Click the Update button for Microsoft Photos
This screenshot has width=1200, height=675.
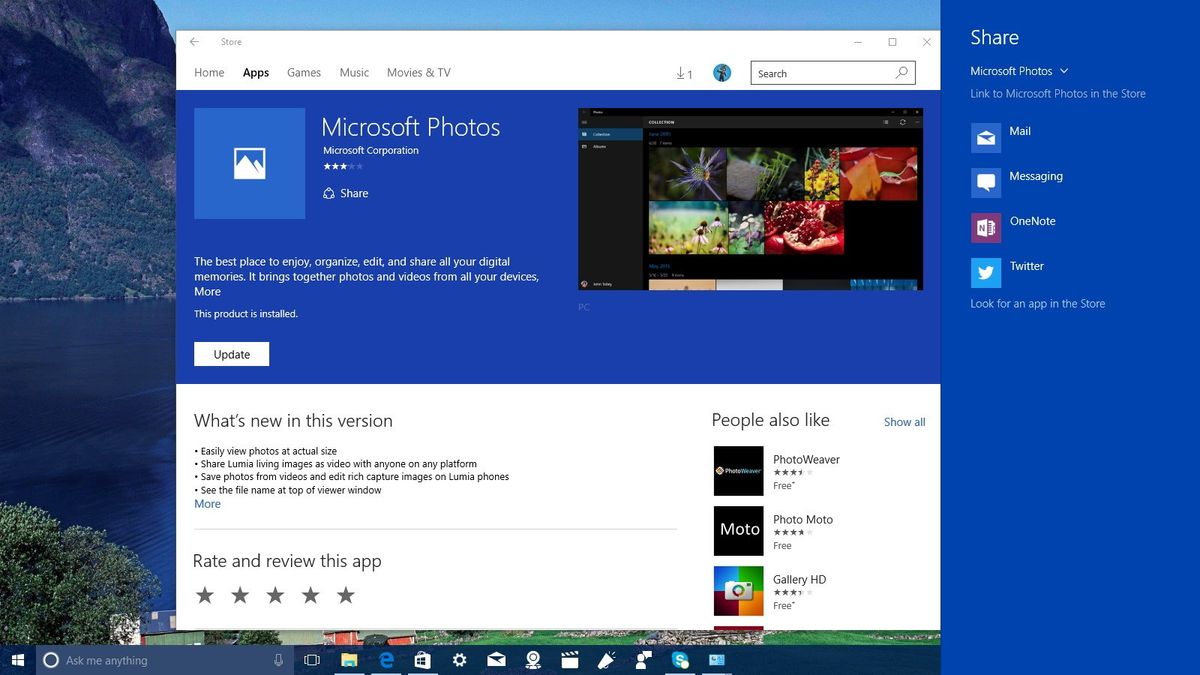pos(231,354)
